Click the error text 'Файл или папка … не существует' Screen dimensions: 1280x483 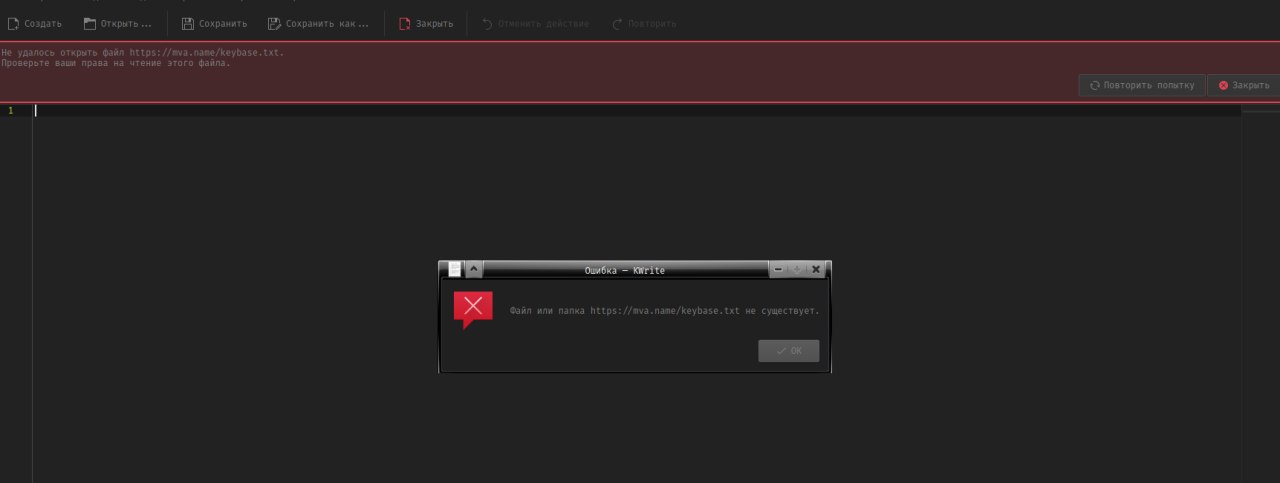coord(664,311)
